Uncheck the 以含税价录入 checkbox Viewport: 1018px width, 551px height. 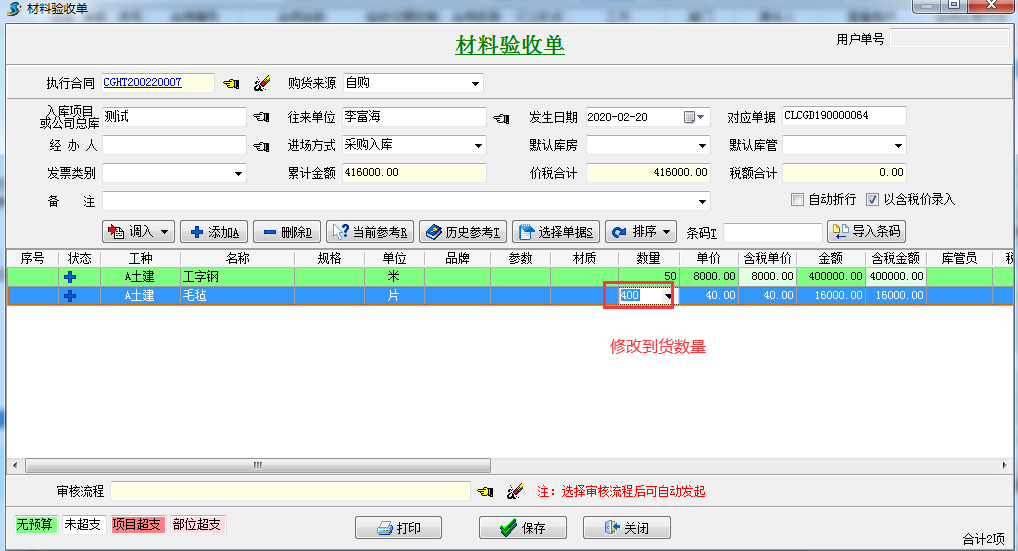tap(873, 199)
